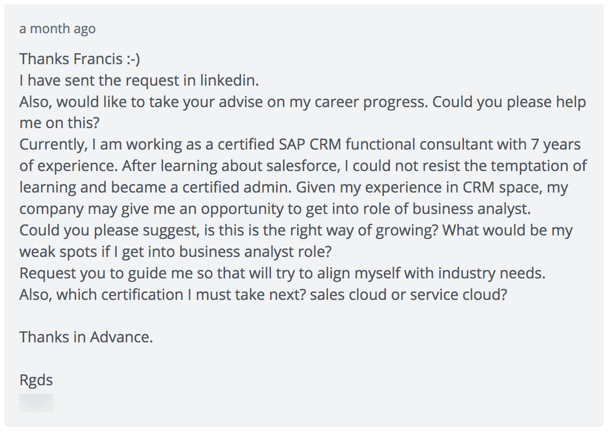Click the words "7 years" in the message

click(556, 145)
